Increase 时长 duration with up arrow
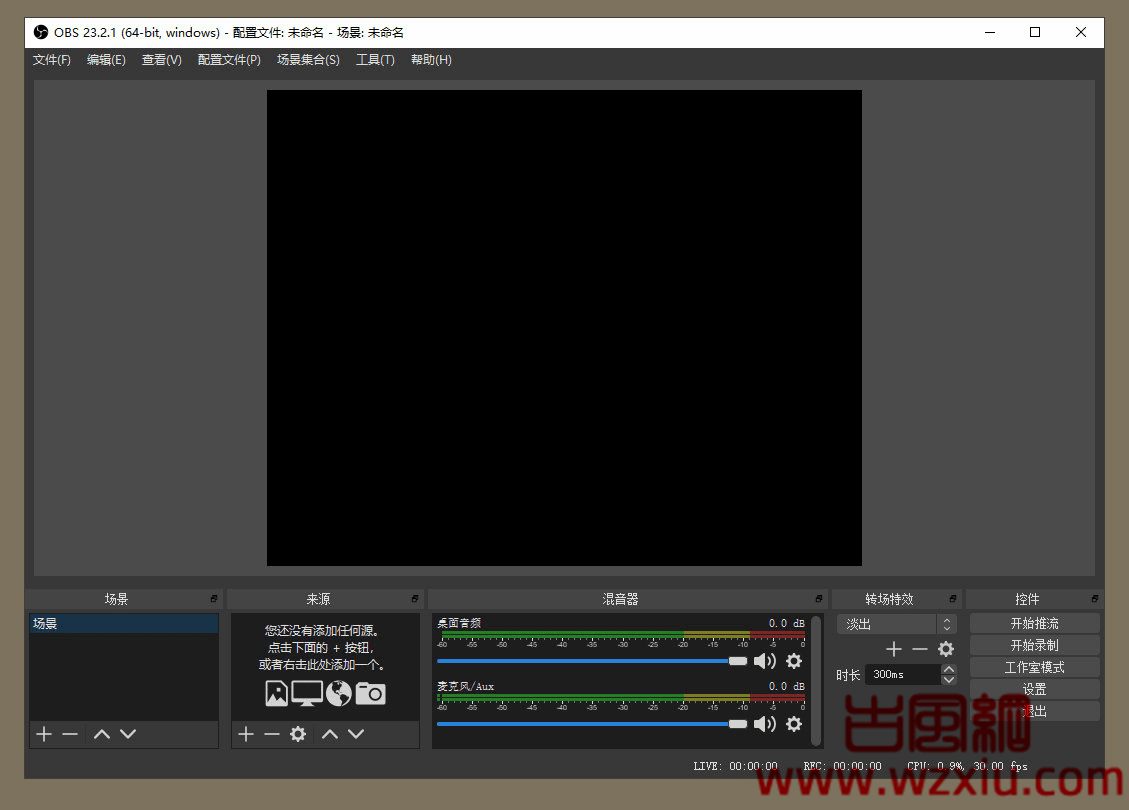 tap(949, 670)
